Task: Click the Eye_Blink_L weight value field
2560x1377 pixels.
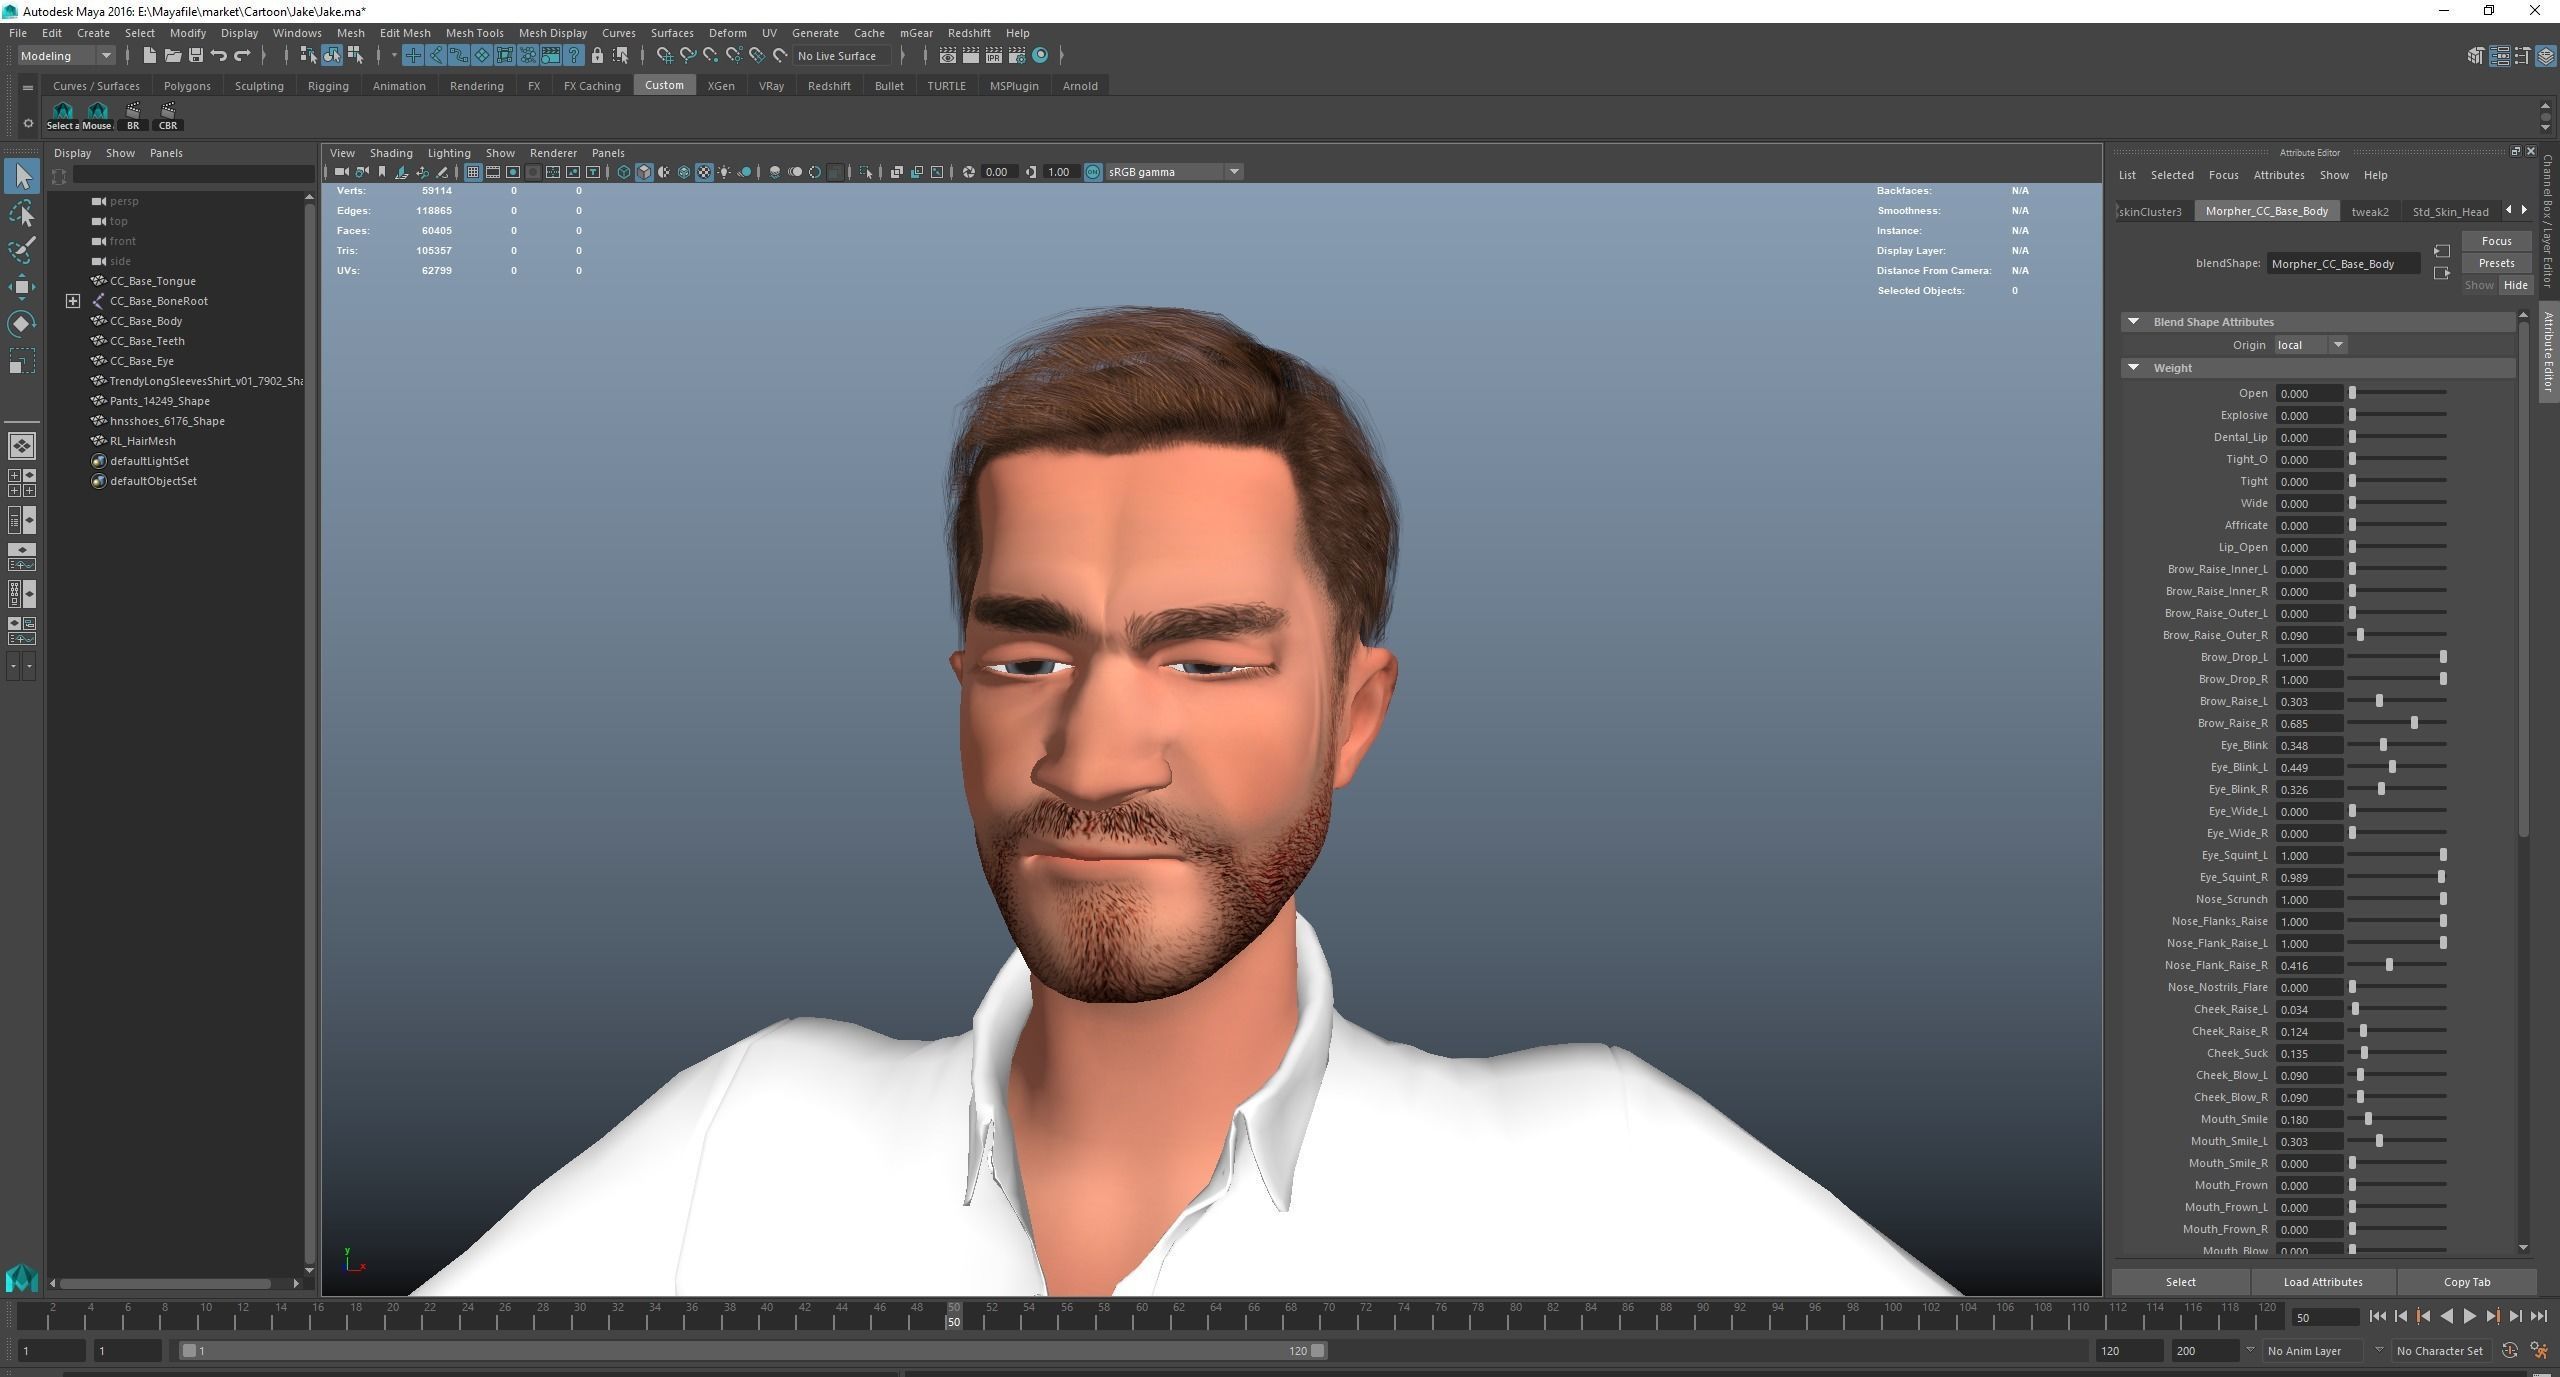Action: point(2308,768)
